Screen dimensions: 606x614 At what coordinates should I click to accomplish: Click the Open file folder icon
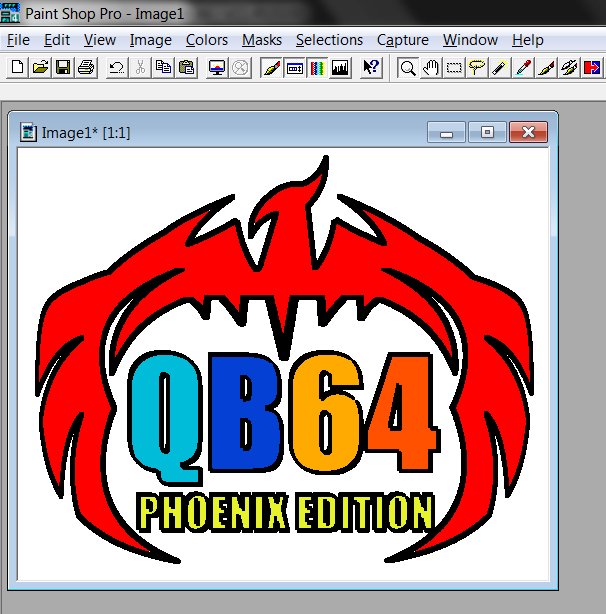pyautogui.click(x=40, y=68)
